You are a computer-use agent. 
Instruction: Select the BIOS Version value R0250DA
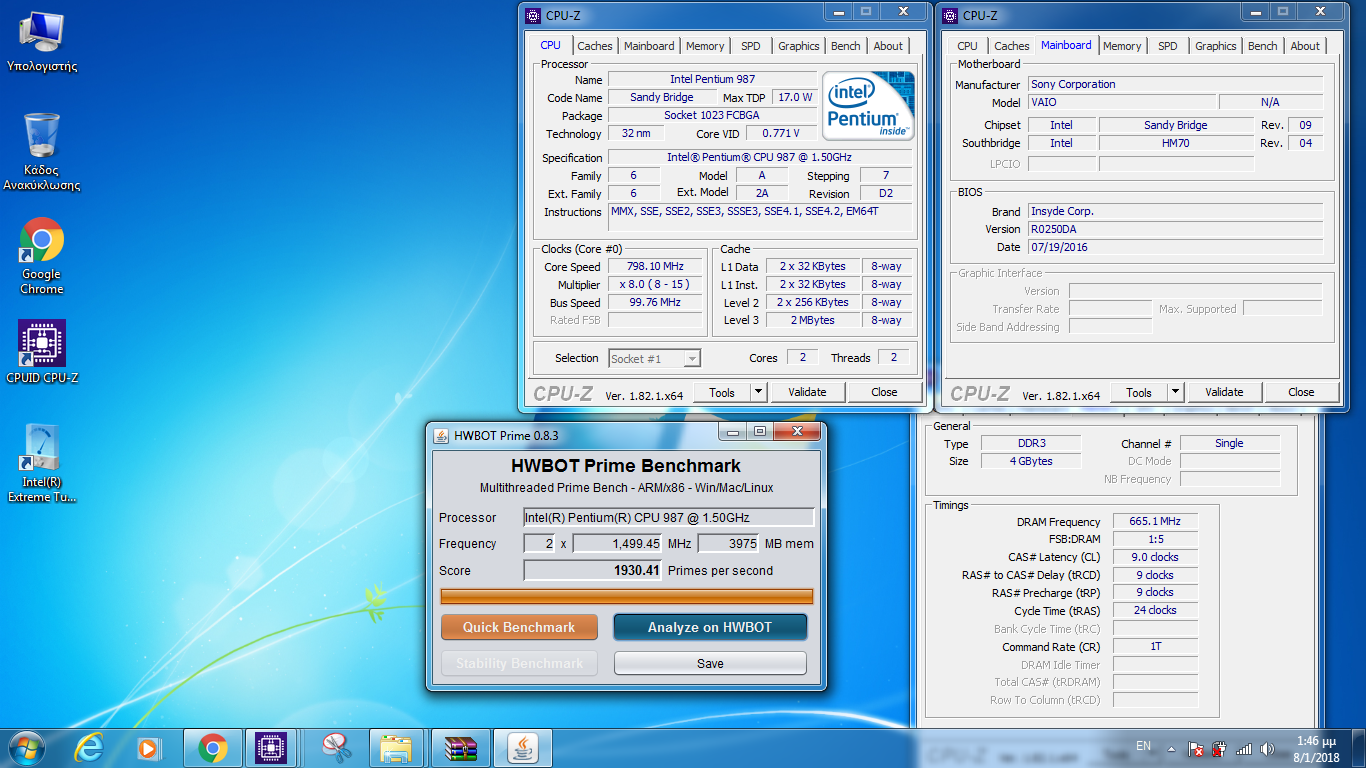pos(1175,229)
